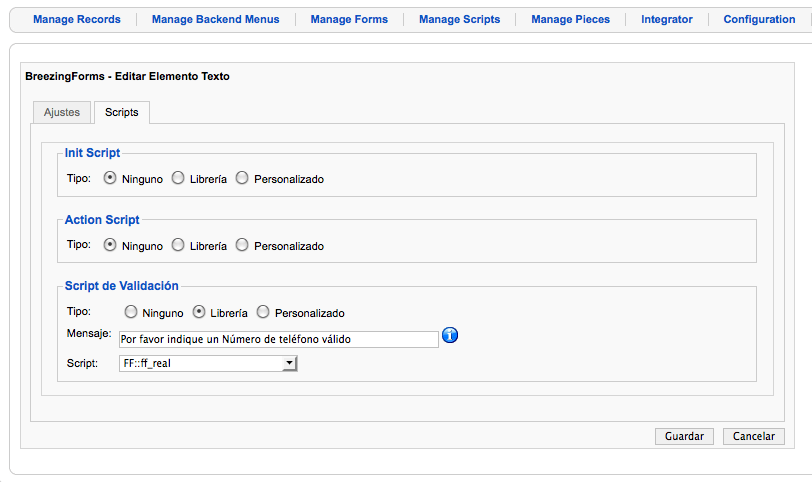Choose Librería for Init Script
Image resolution: width=812 pixels, height=482 pixels.
178,178
